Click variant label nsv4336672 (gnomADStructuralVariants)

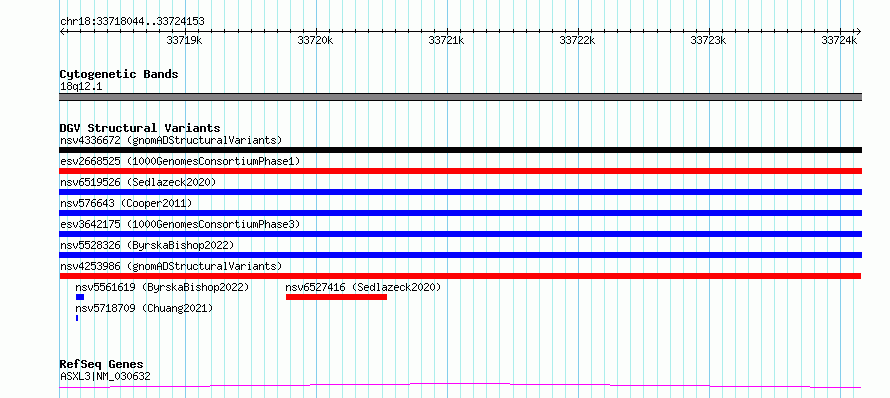coord(171,140)
